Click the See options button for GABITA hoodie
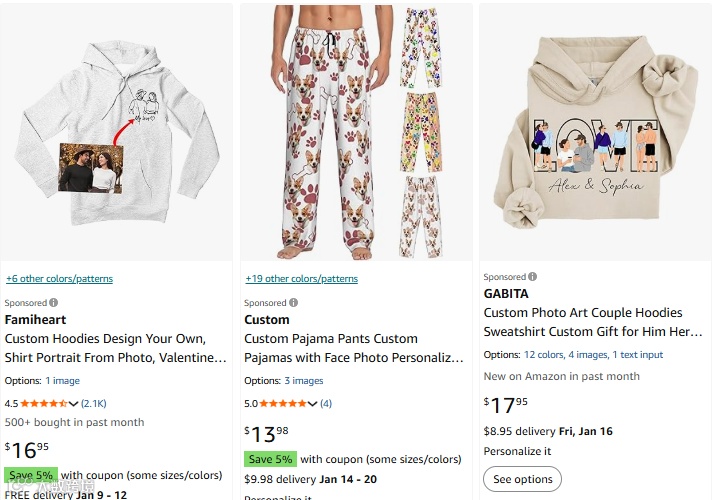The width and height of the screenshot is (715, 500). pos(522,479)
